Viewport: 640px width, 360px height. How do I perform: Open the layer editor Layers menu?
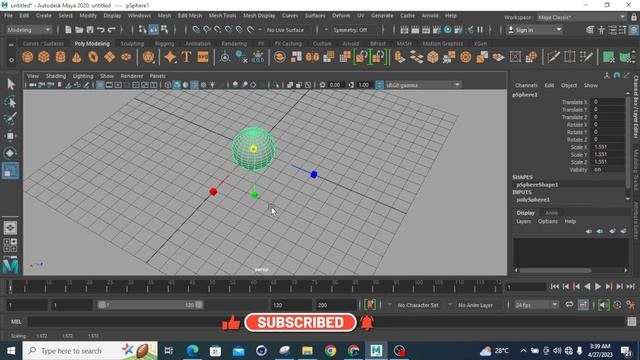pos(524,221)
